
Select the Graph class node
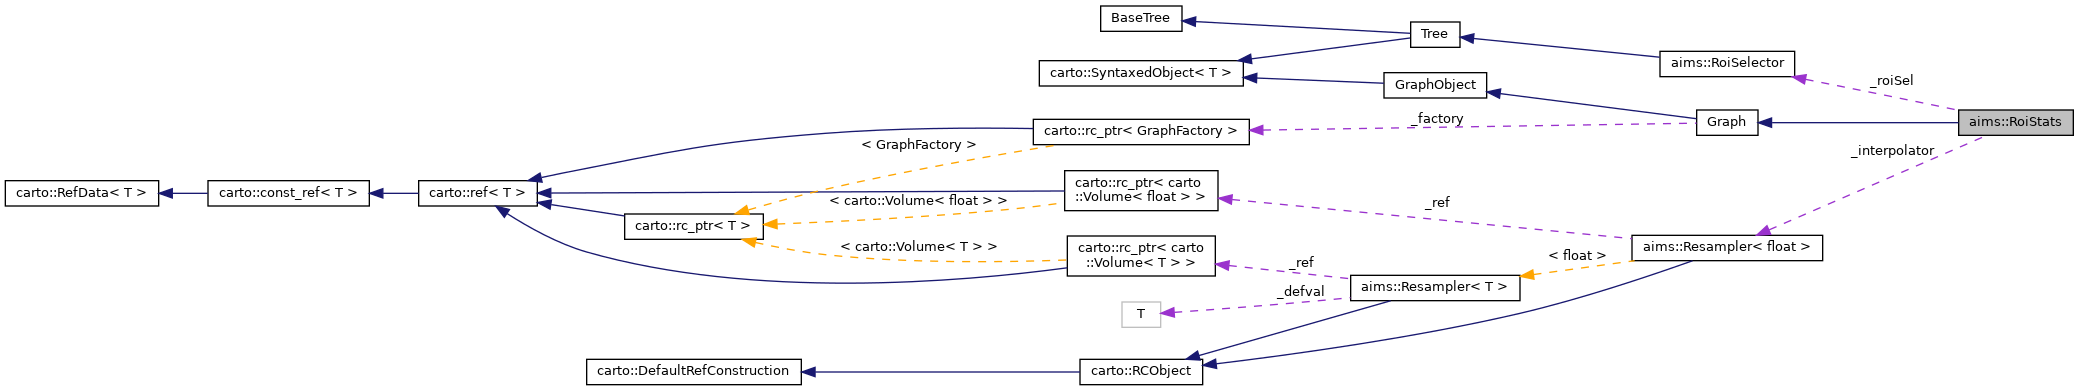click(x=1726, y=122)
